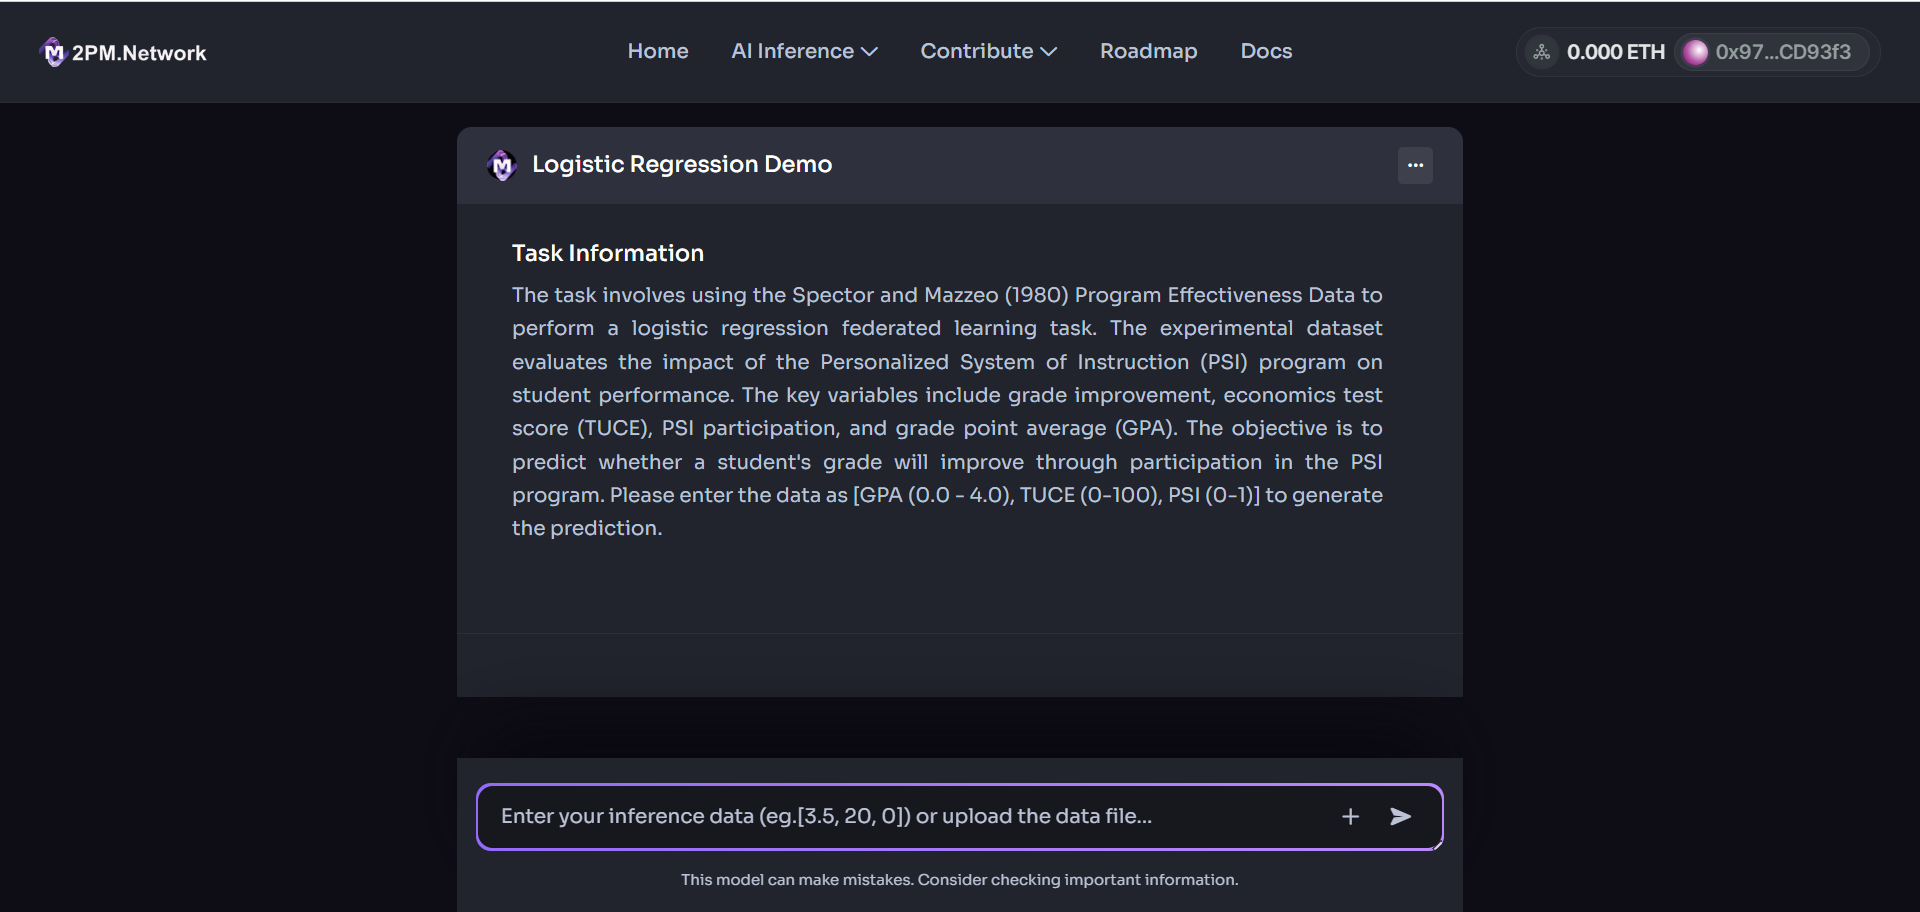Click the Task Information heading
This screenshot has width=1920, height=912.
tap(608, 253)
